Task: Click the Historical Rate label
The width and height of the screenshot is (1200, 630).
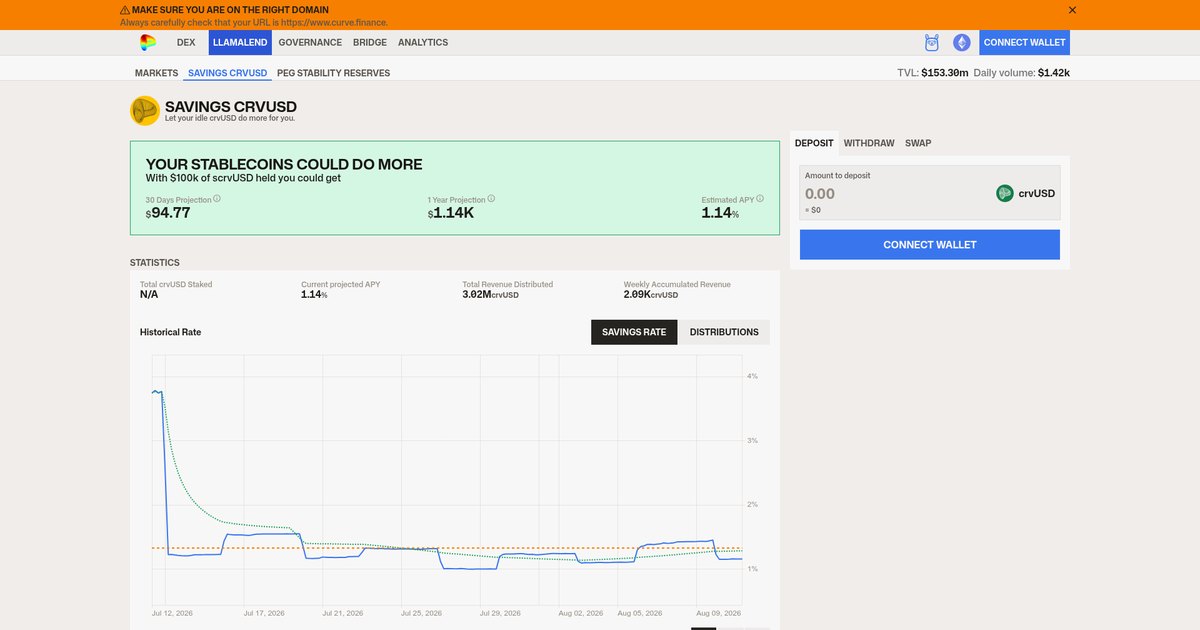Action: [x=170, y=332]
